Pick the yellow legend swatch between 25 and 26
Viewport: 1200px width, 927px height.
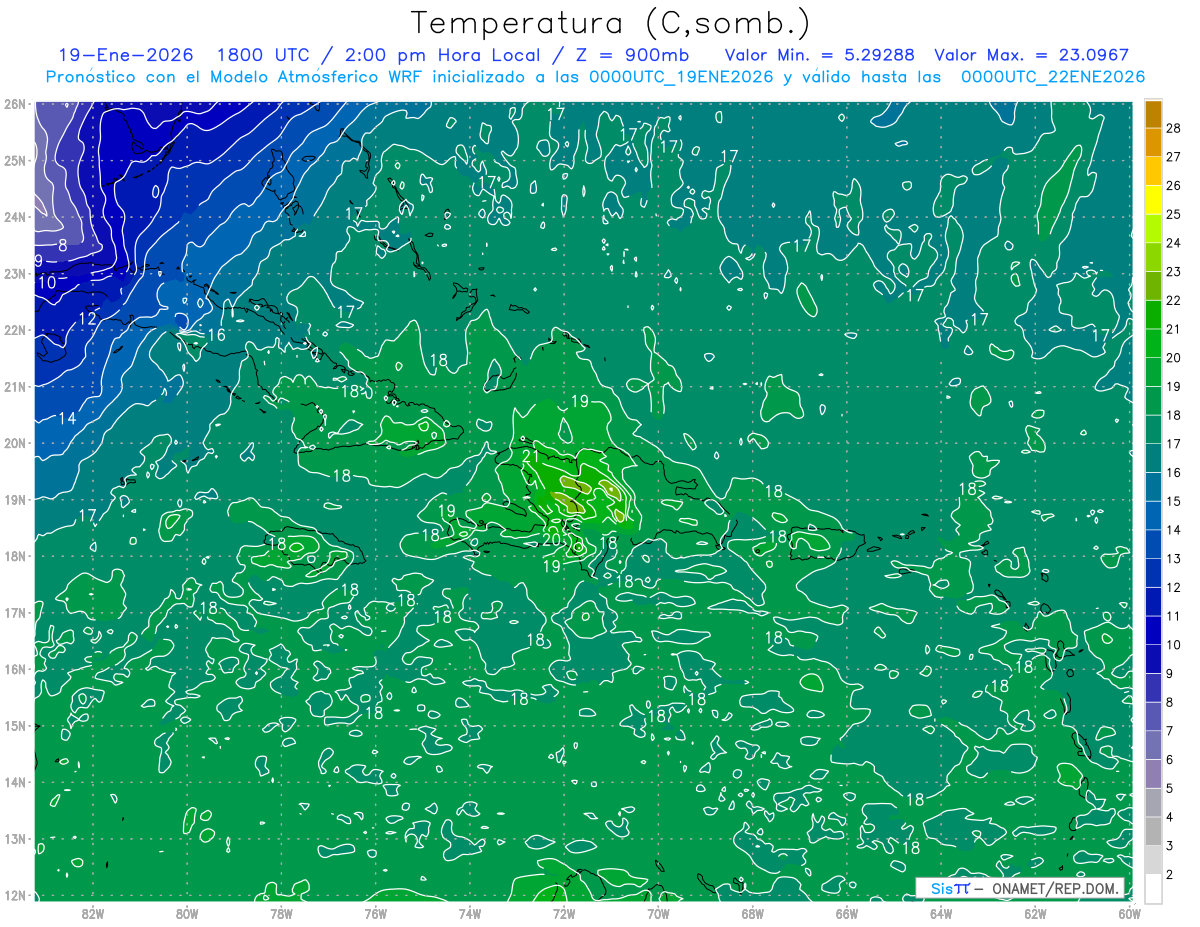pyautogui.click(x=1153, y=200)
